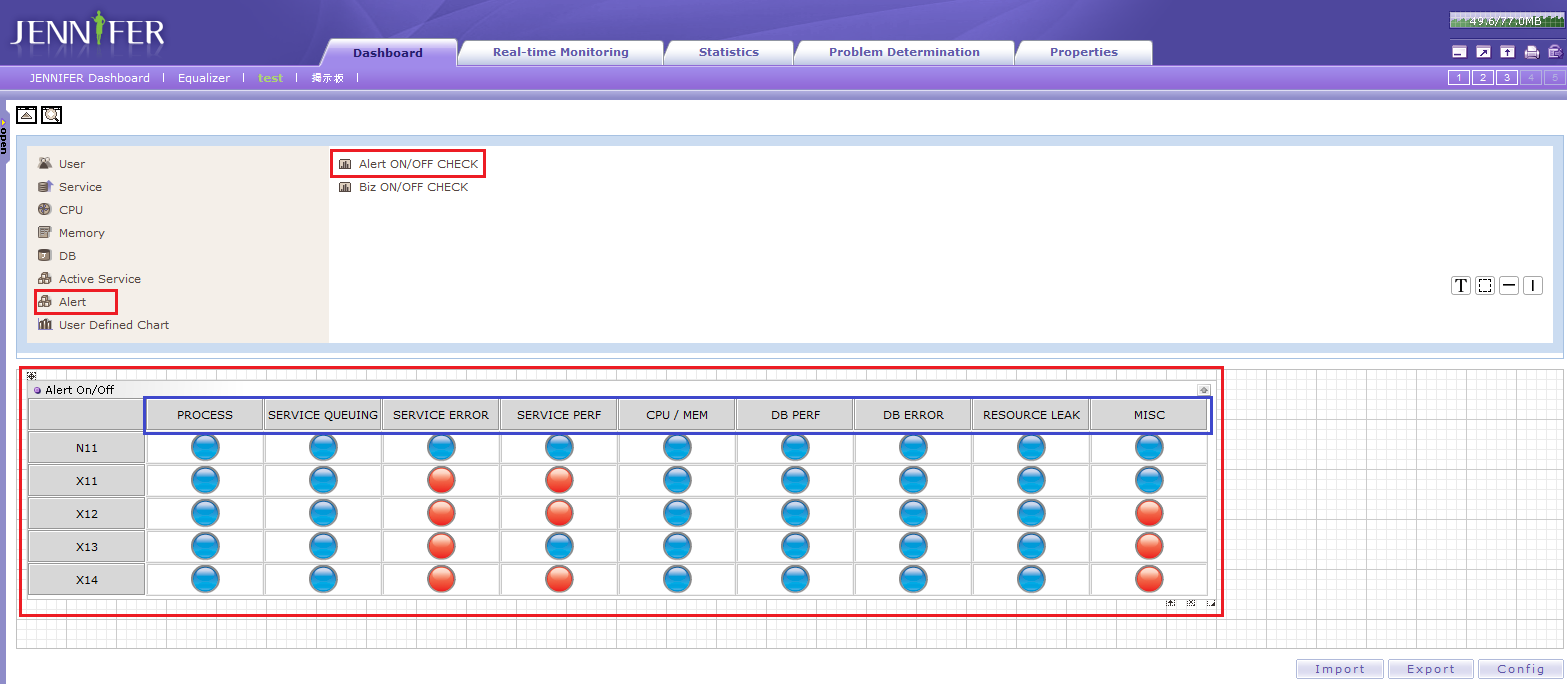Viewport: 1567px width, 690px height.
Task: Click the widget move handle at top-left corner
Action: 32,376
